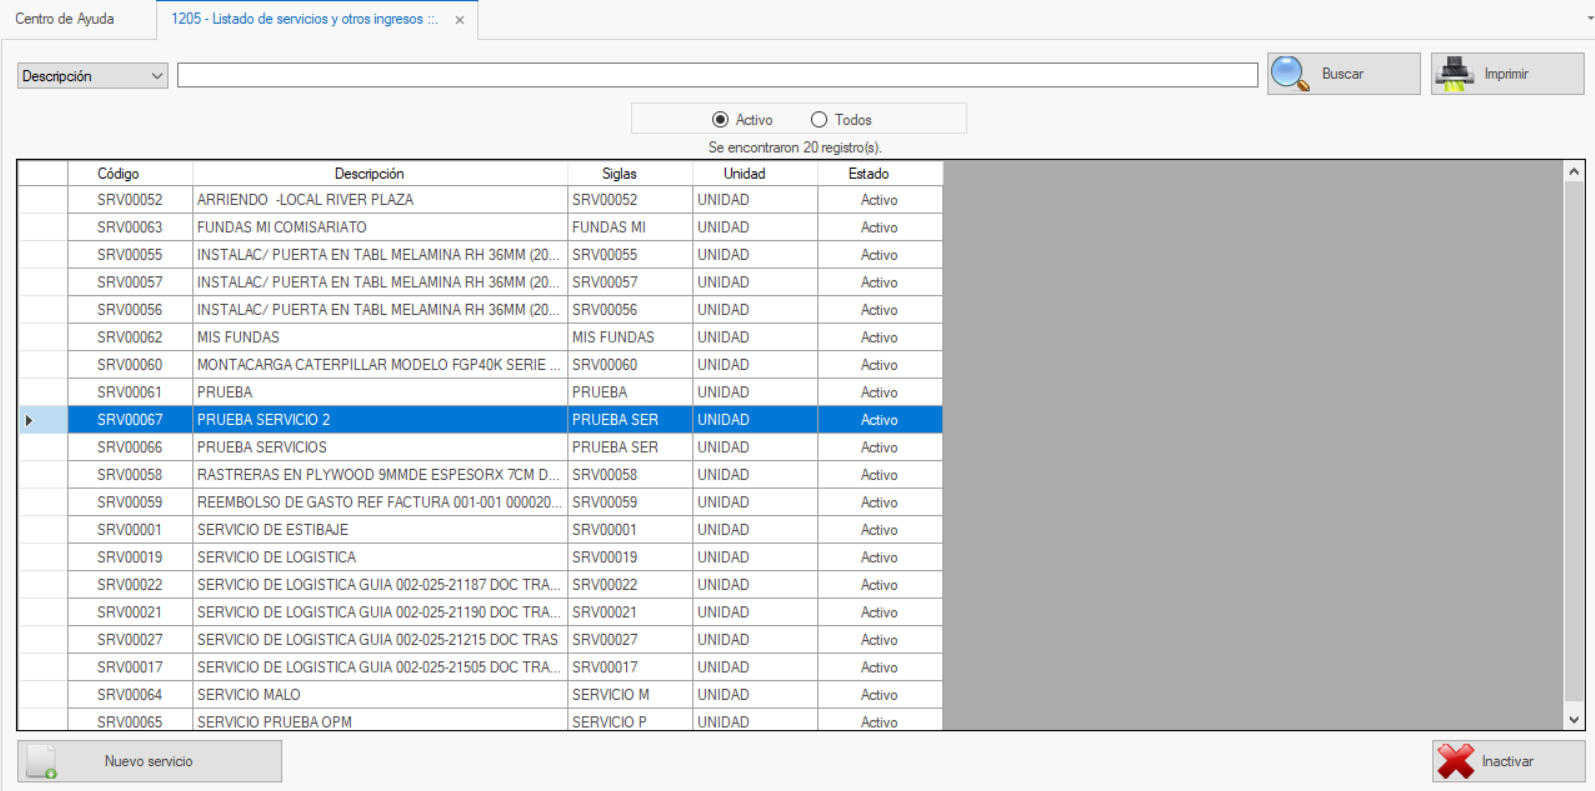The image size is (1595, 791).
Task: Close the Listado de servicios tab
Action: 460,20
